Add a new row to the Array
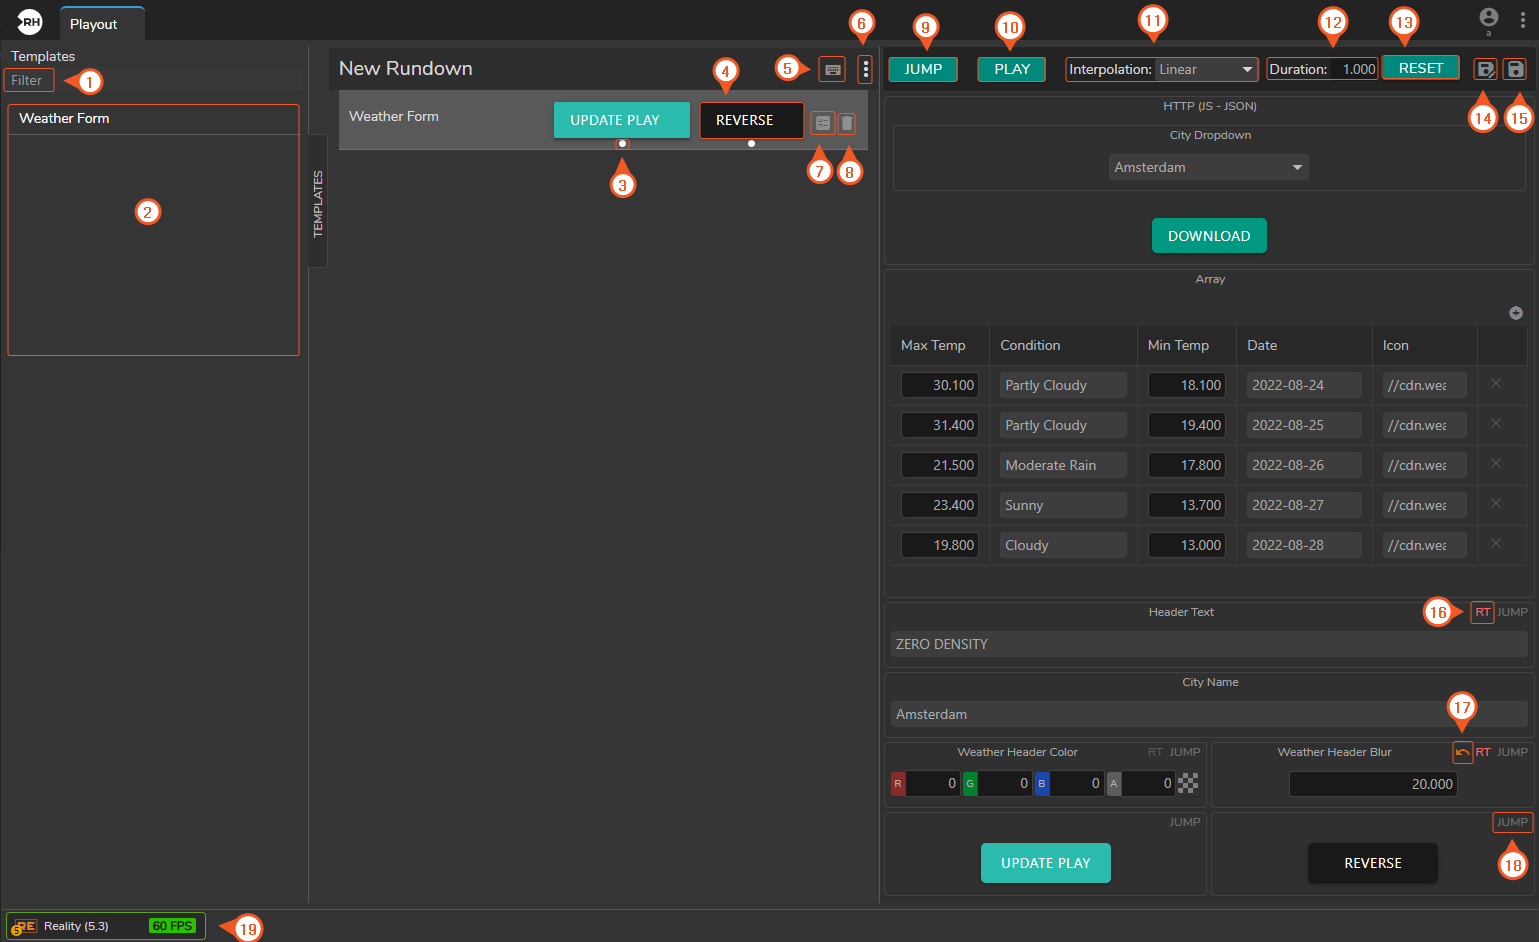This screenshot has height=942, width=1539. pos(1515,313)
